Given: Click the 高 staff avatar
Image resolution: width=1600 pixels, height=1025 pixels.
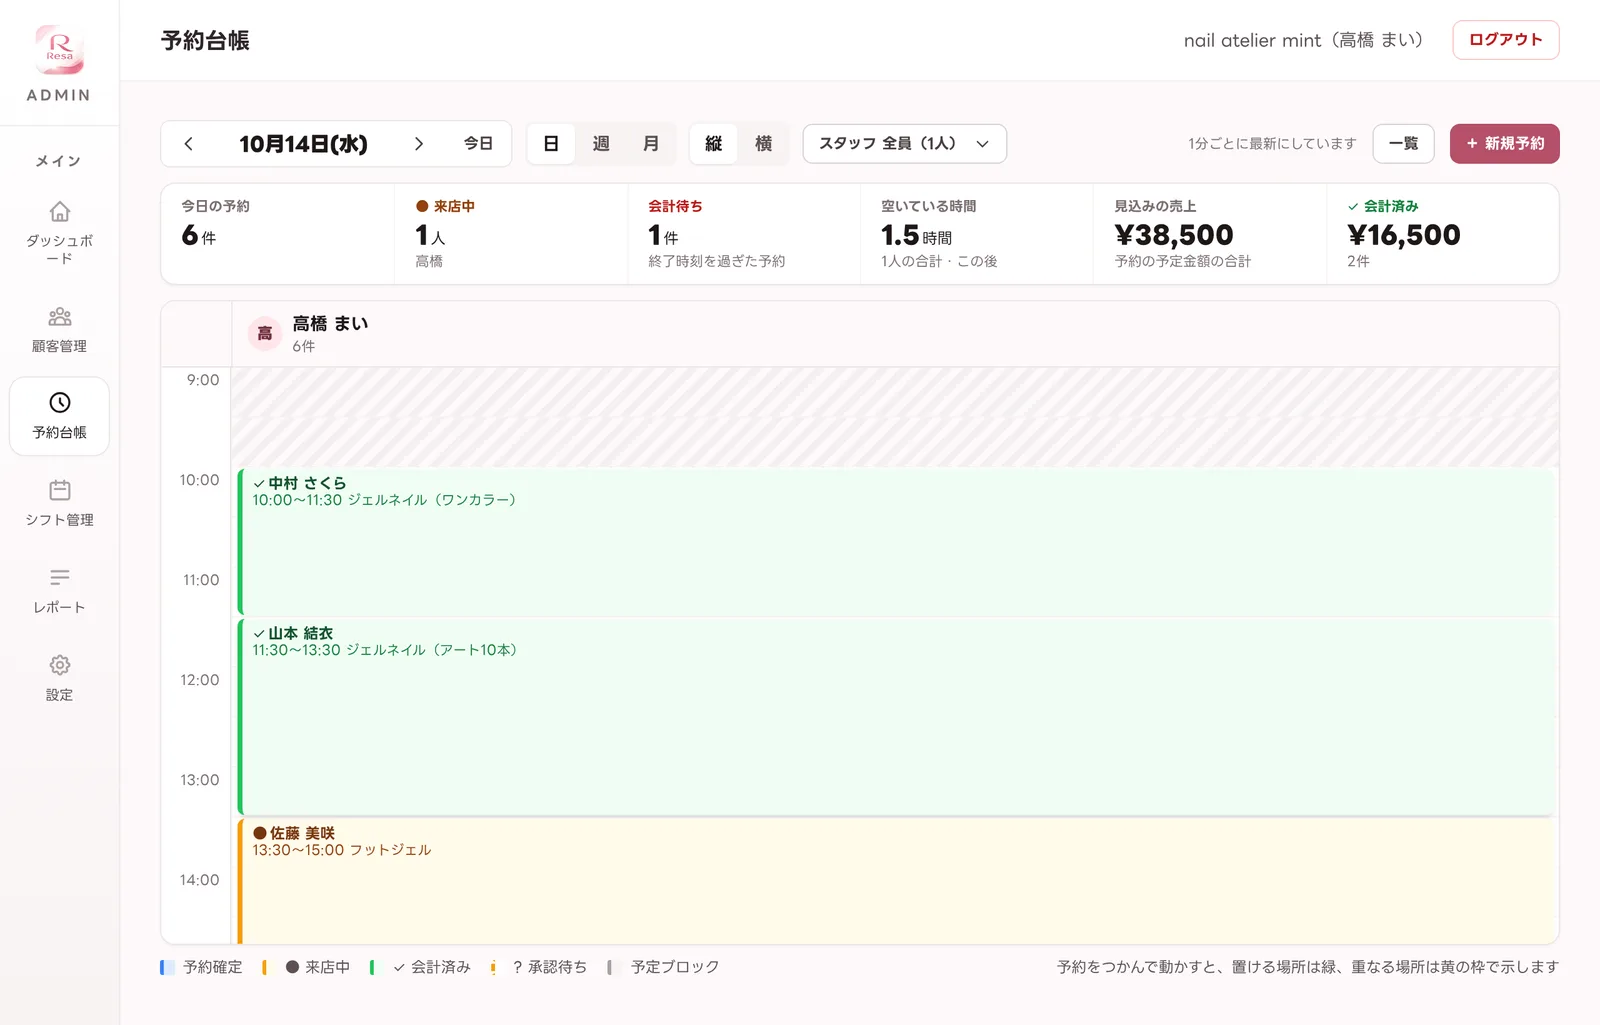Looking at the screenshot, I should [x=265, y=334].
